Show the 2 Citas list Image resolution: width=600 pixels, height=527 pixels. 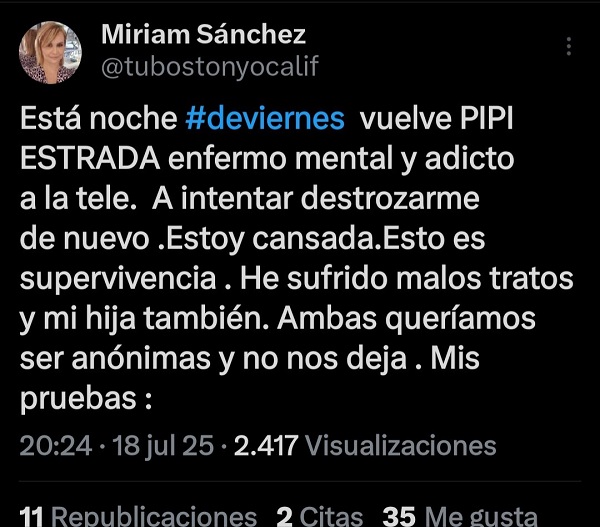tap(320, 516)
